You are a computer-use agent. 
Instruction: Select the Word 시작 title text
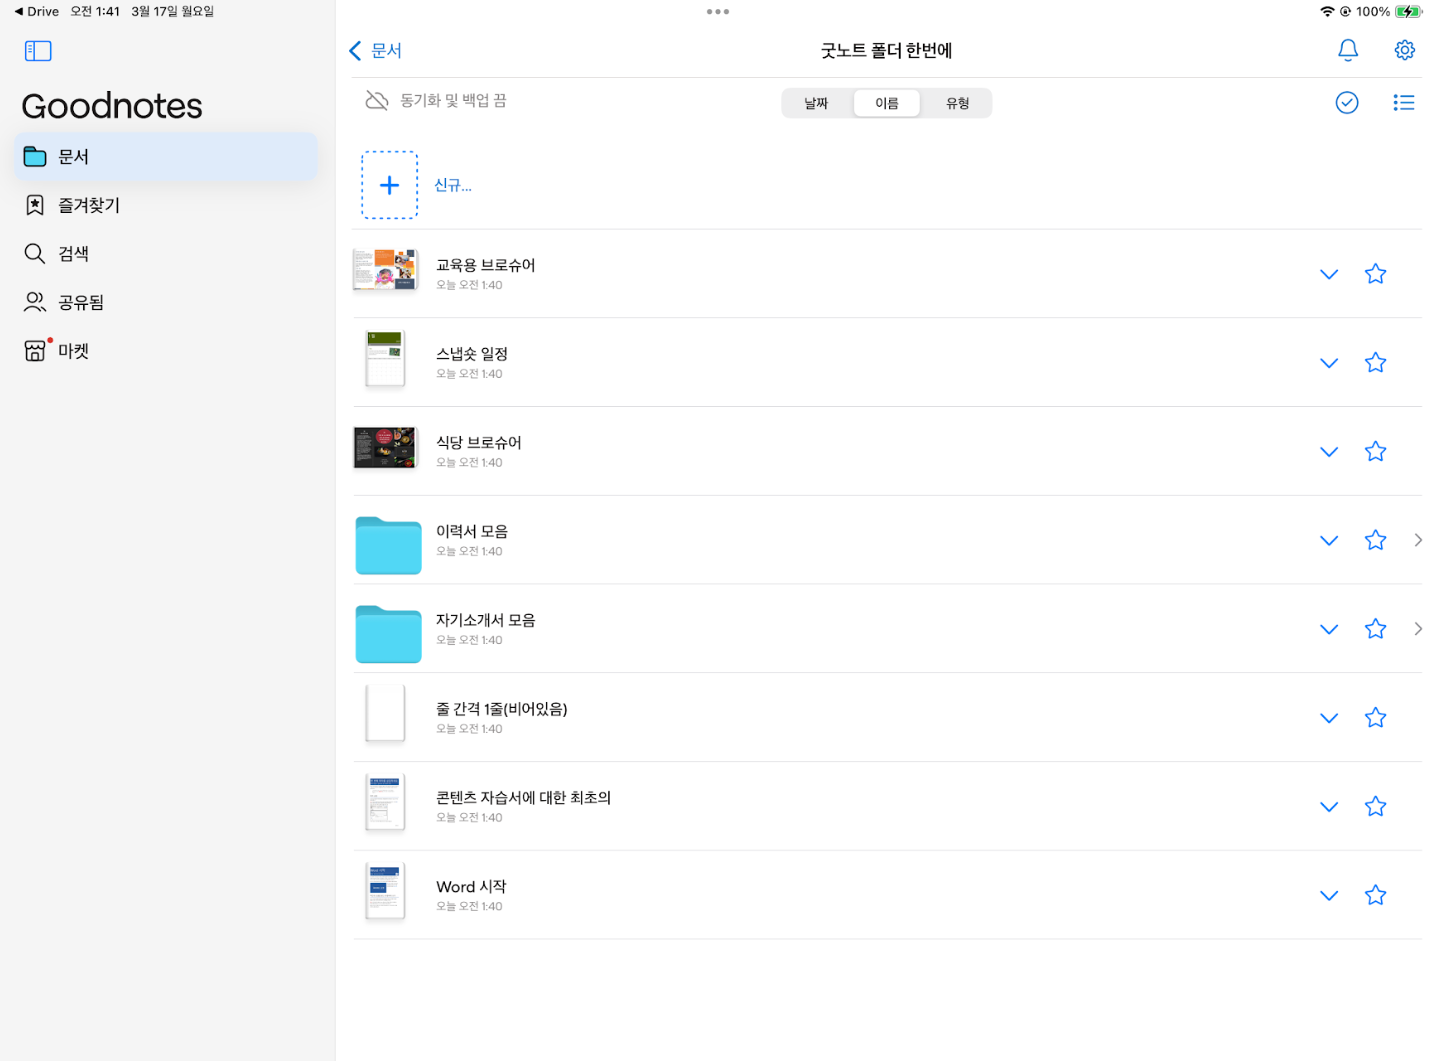tap(471, 887)
